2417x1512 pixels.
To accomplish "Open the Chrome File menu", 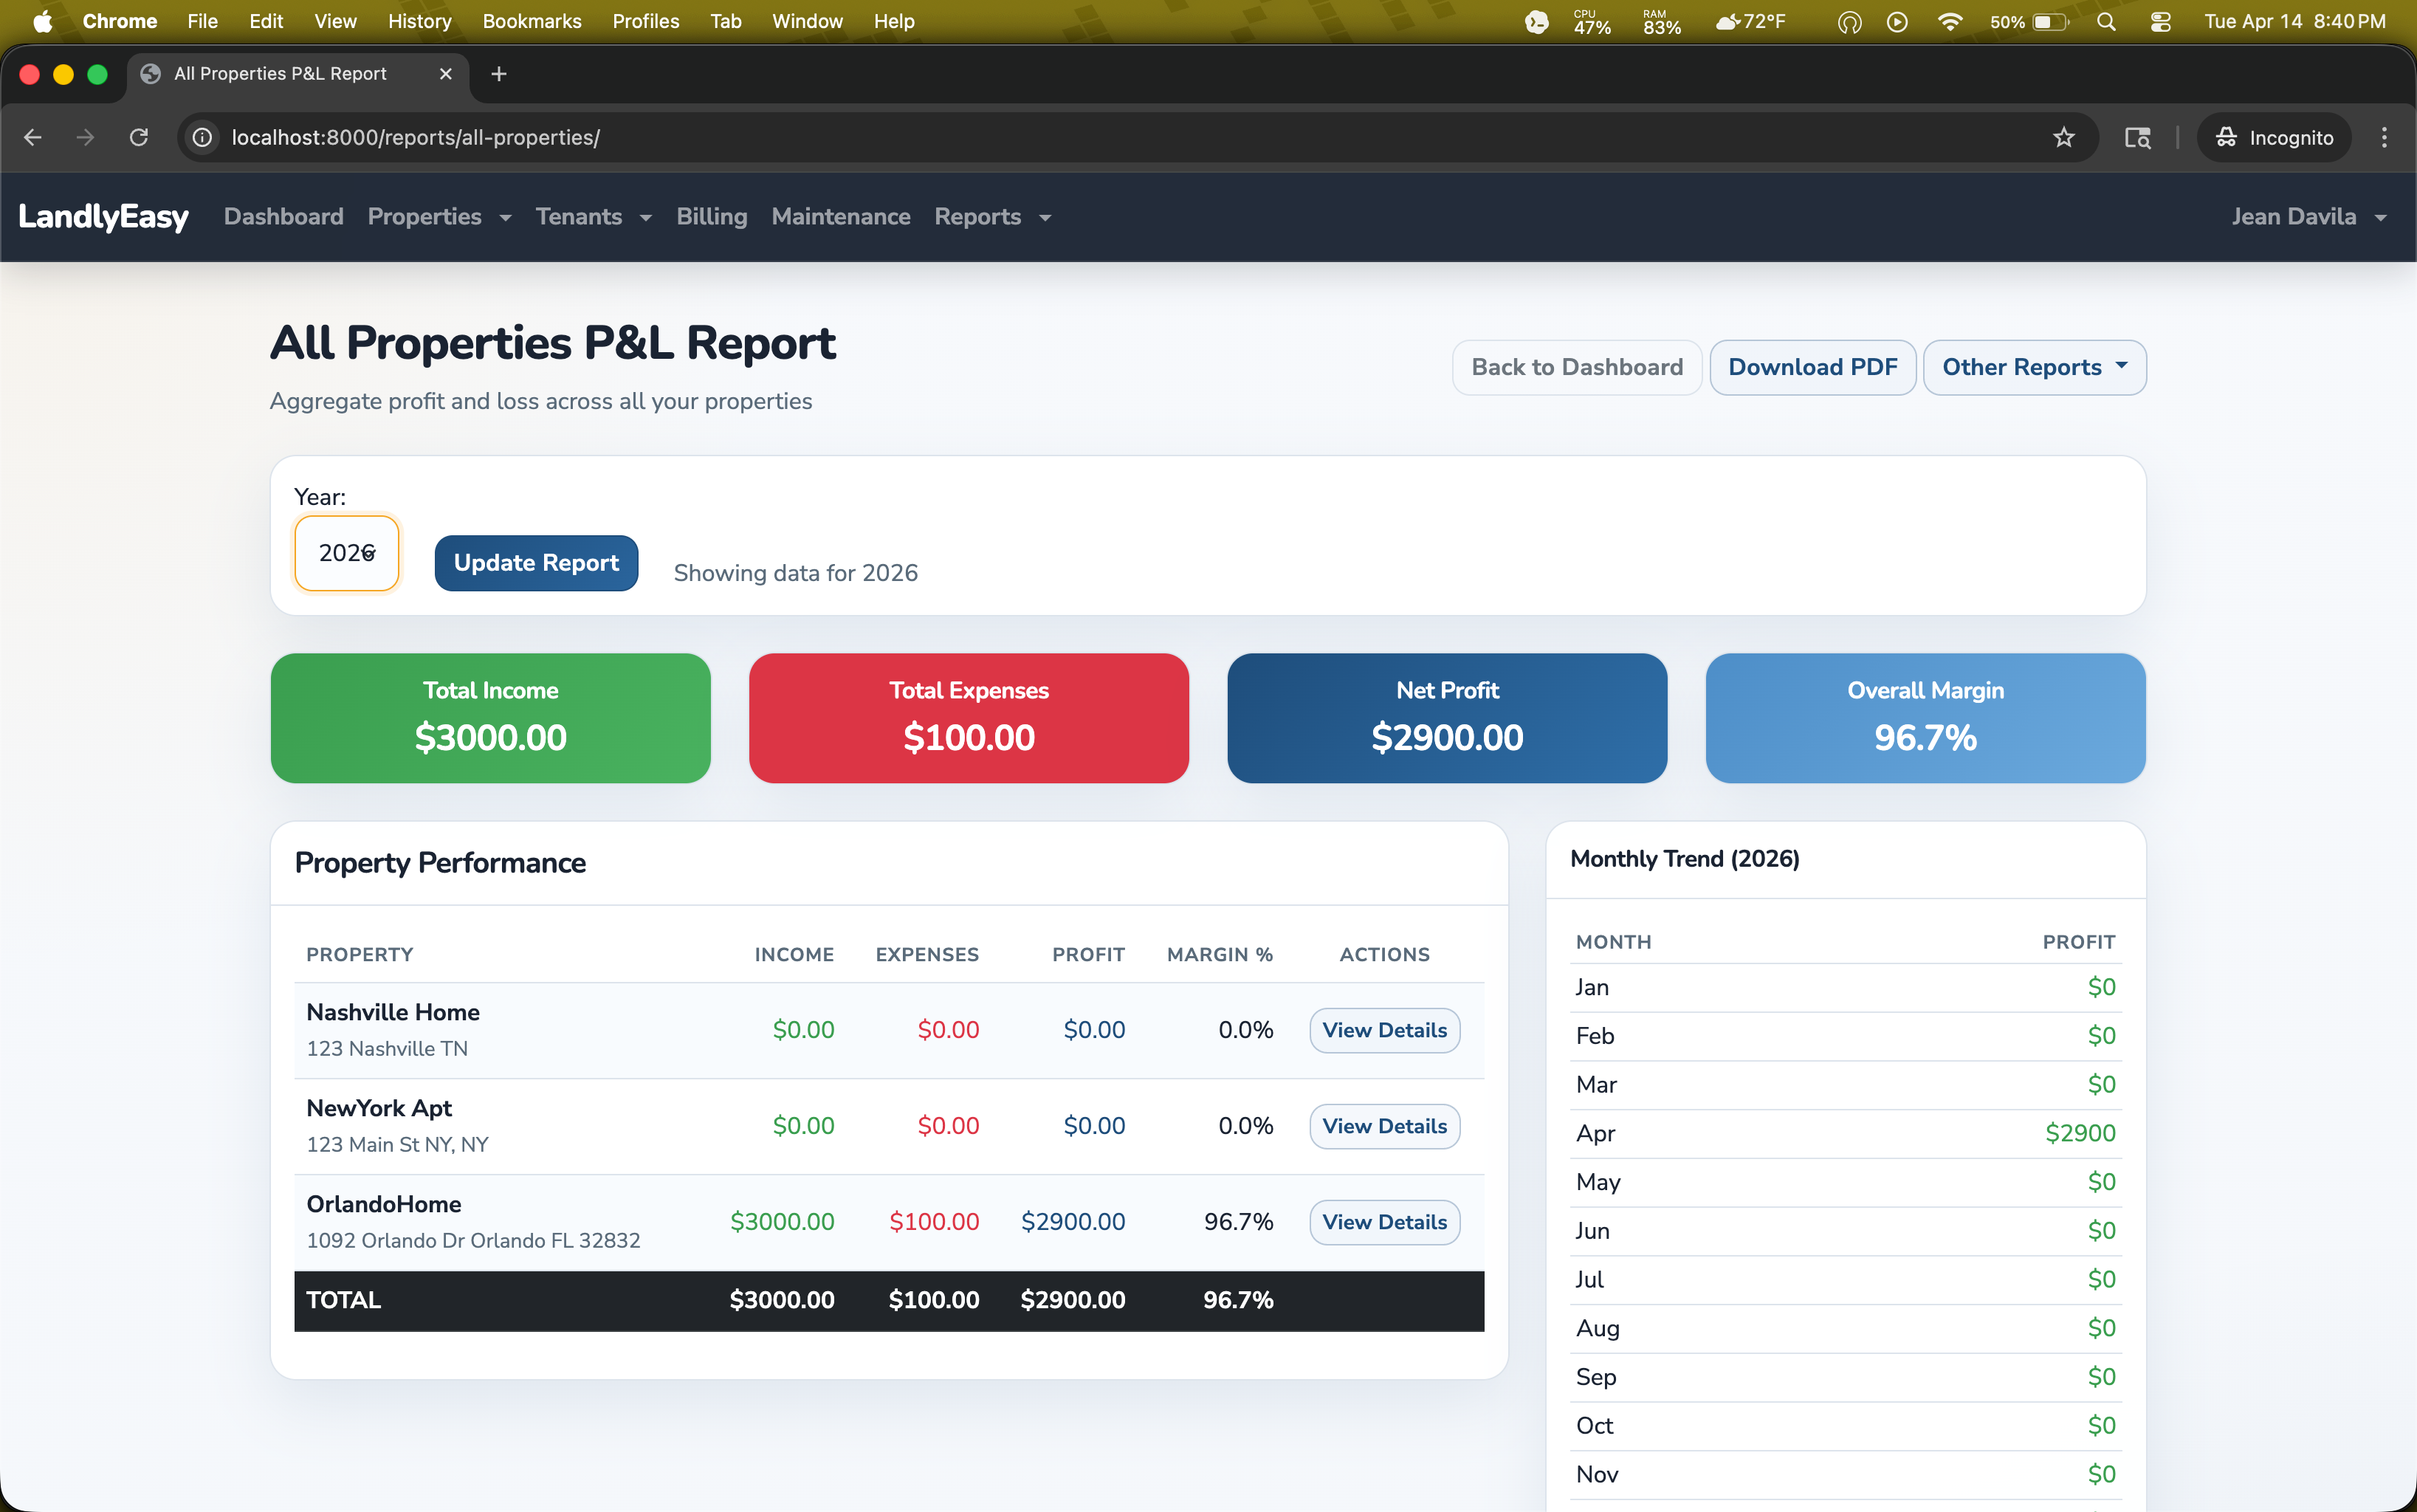I will (x=202, y=21).
